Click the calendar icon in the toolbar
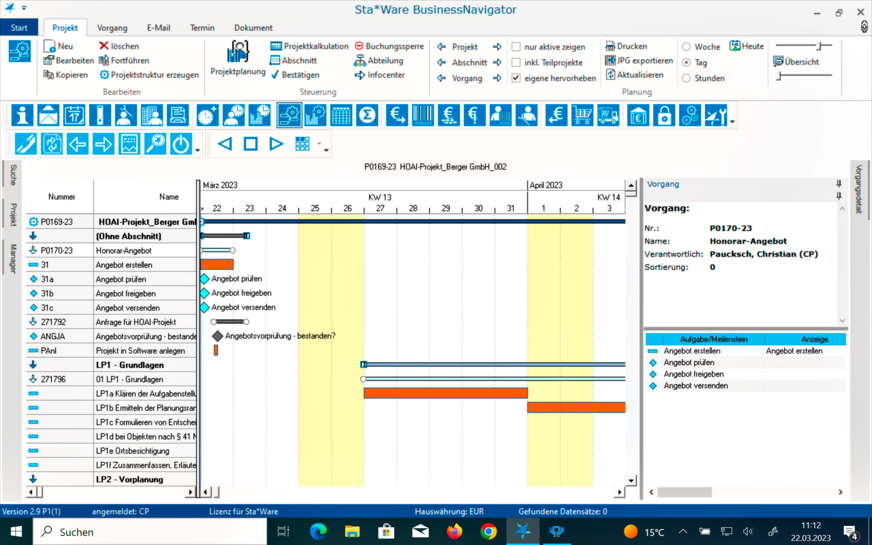This screenshot has height=545, width=872. [74, 116]
